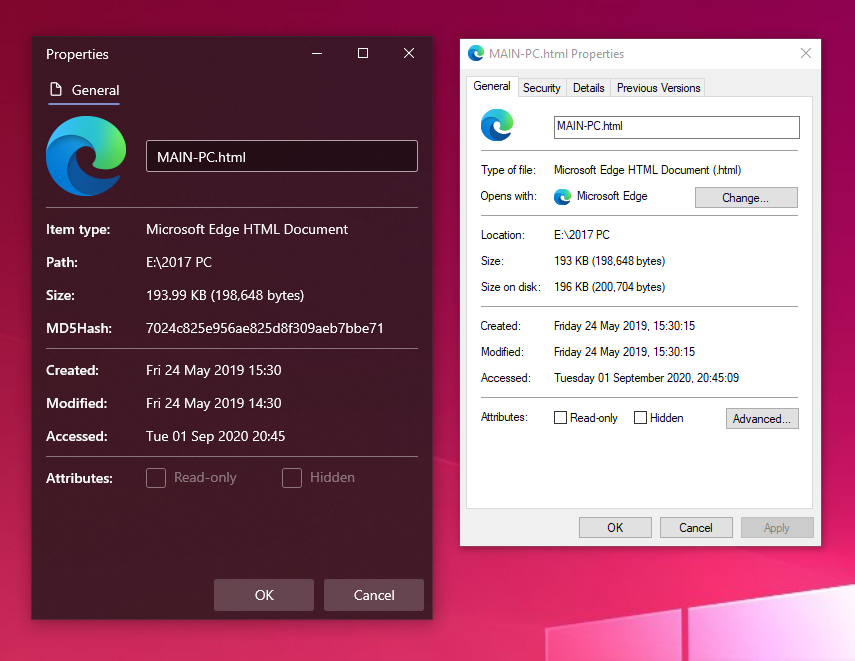The height and width of the screenshot is (661, 855).
Task: Click the Properties title text of dark window
Action: point(77,54)
